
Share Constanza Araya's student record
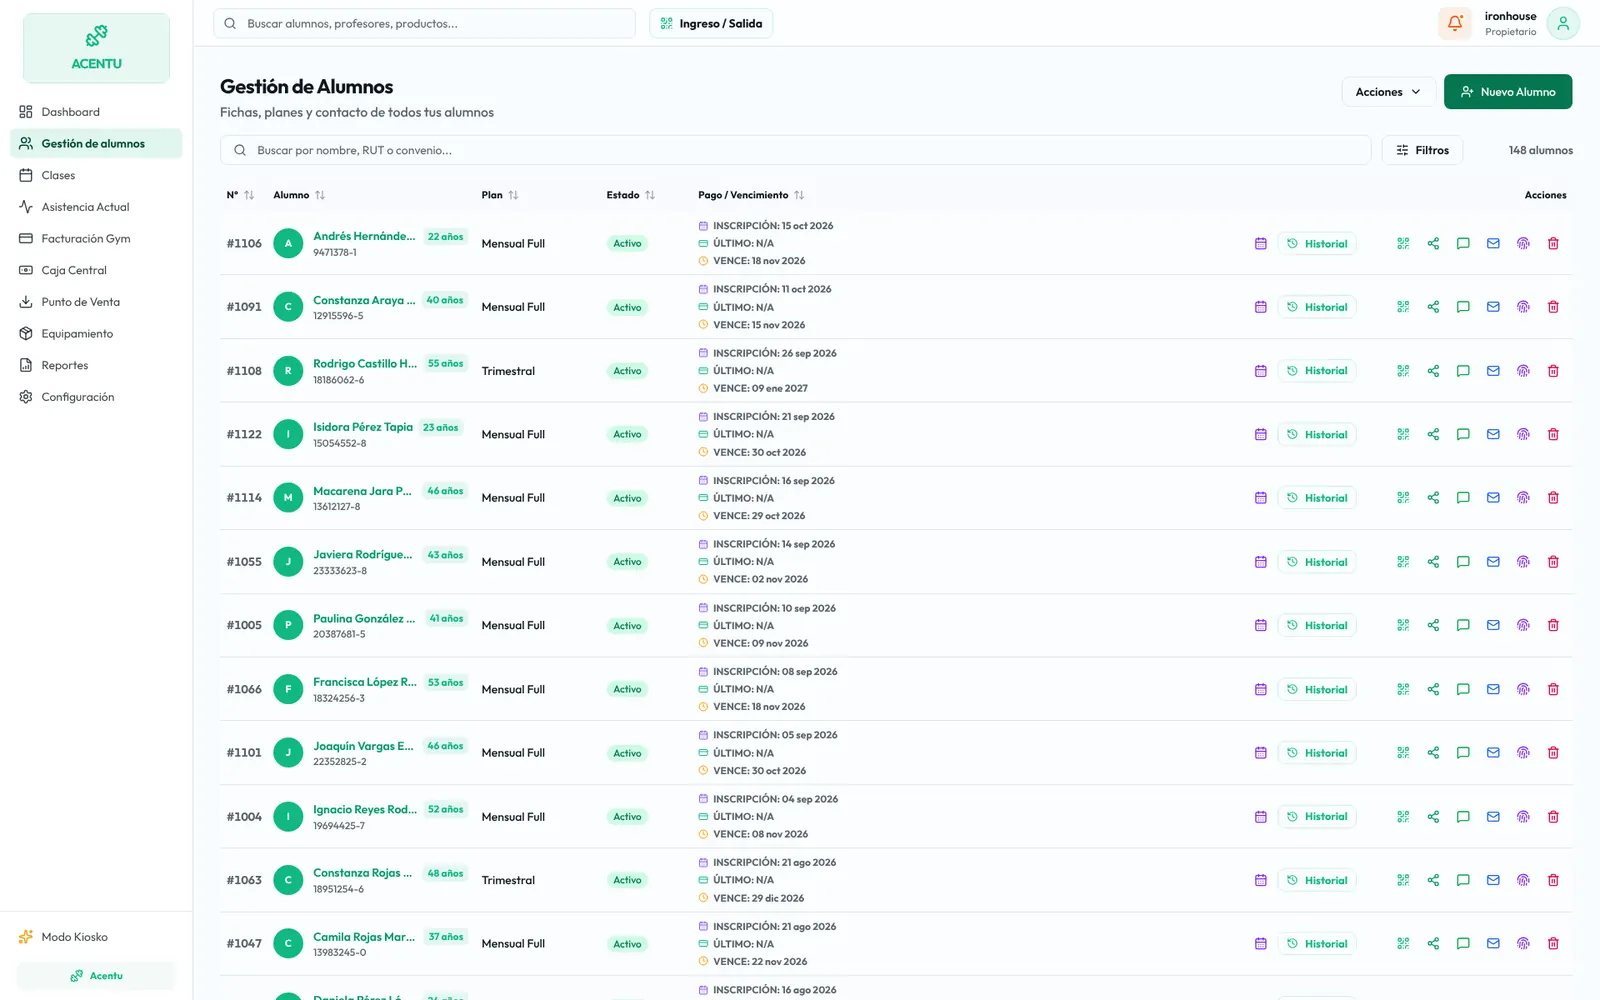[1433, 307]
